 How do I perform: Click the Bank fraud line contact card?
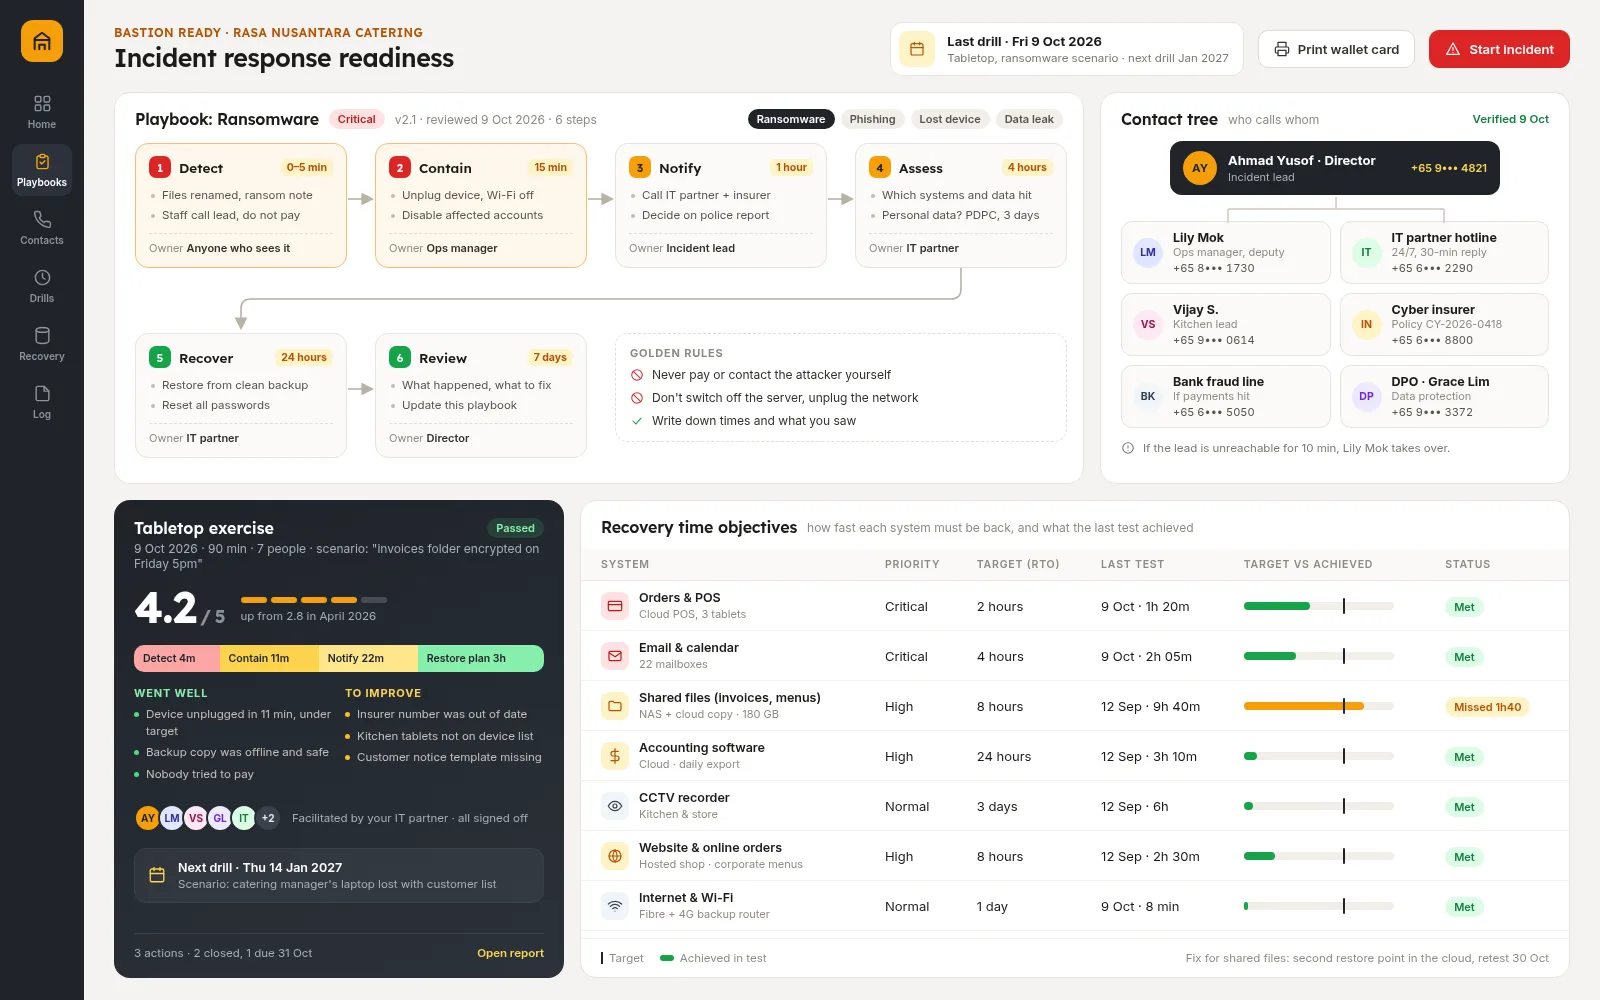(x=1226, y=396)
